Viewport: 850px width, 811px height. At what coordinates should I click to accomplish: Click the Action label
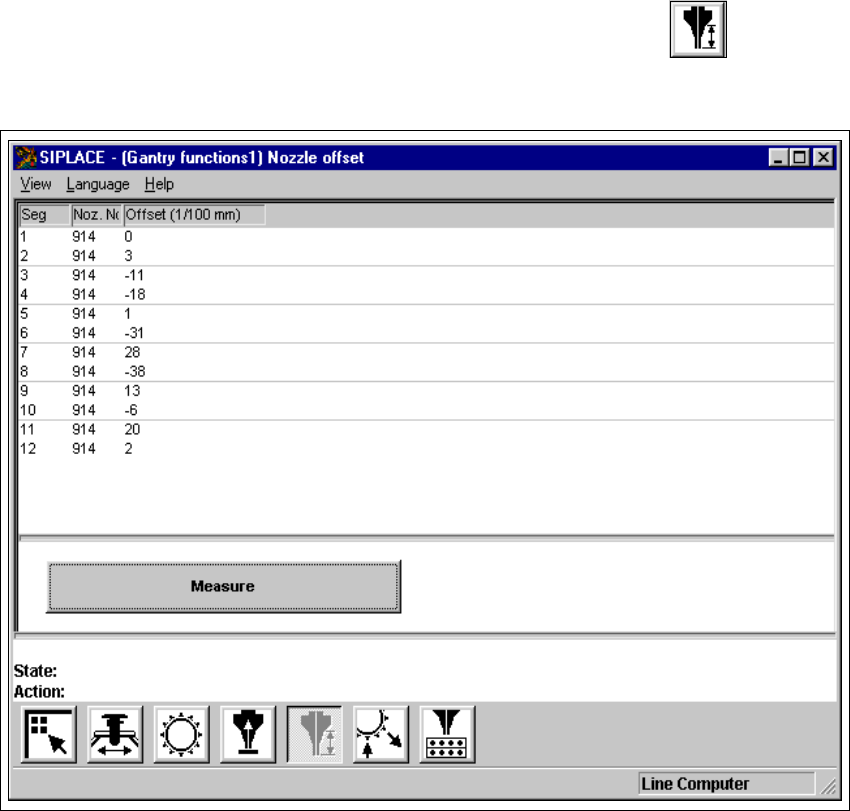click(39, 692)
